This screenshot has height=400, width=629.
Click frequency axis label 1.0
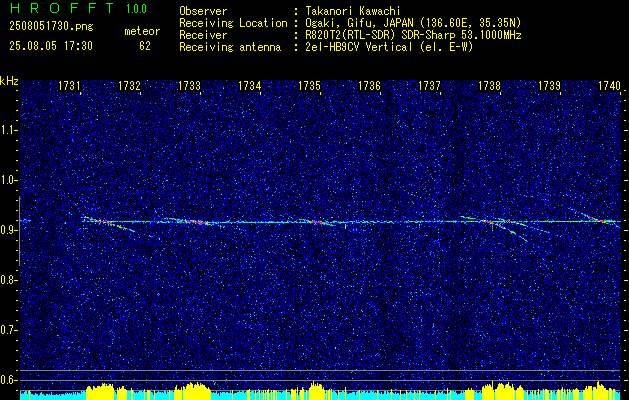coord(8,180)
